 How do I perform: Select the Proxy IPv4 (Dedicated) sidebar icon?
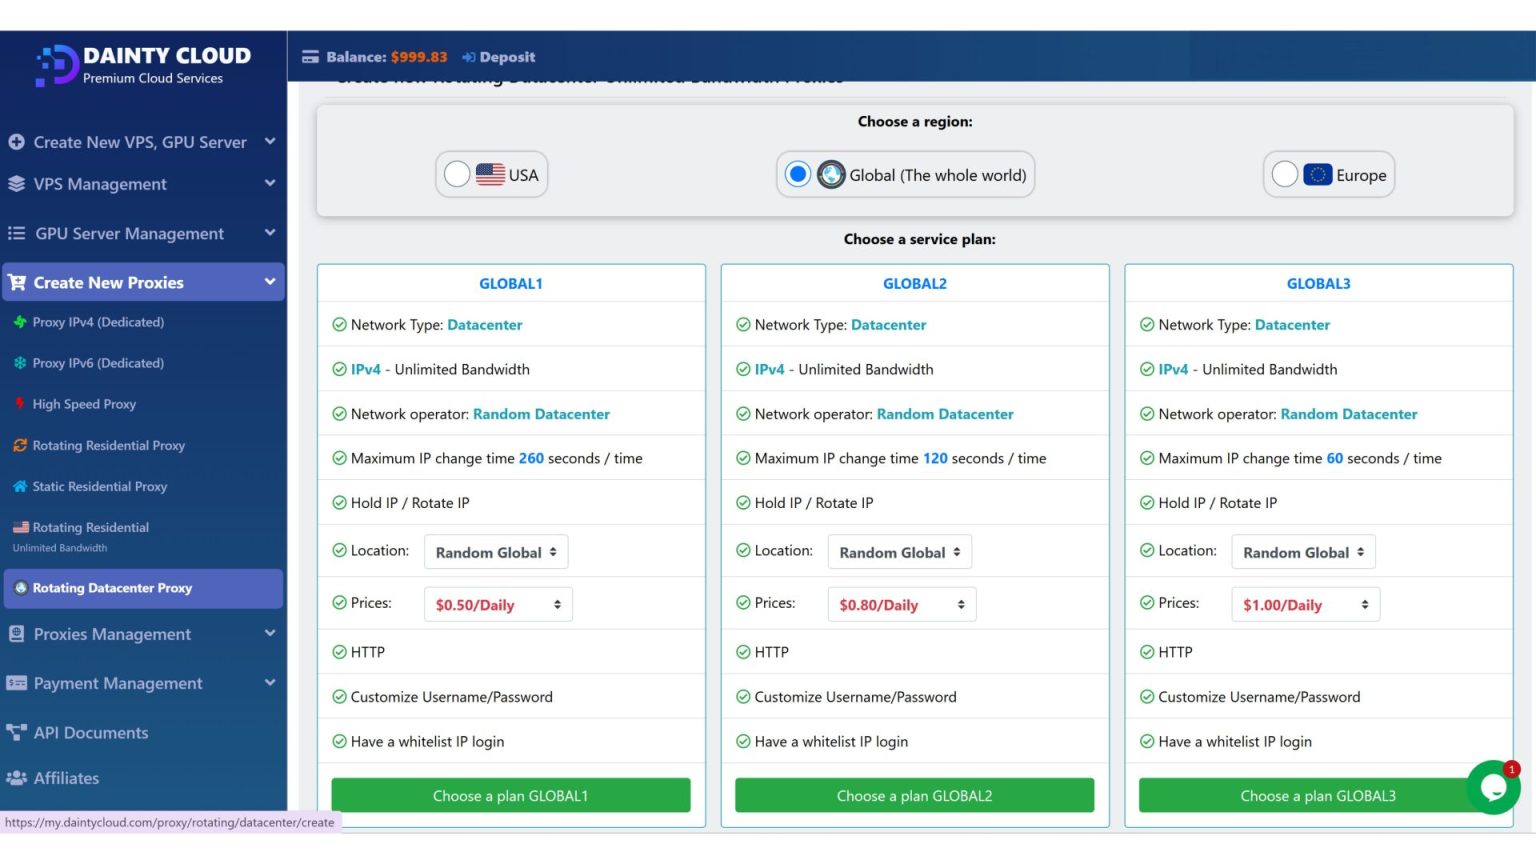pos(21,322)
